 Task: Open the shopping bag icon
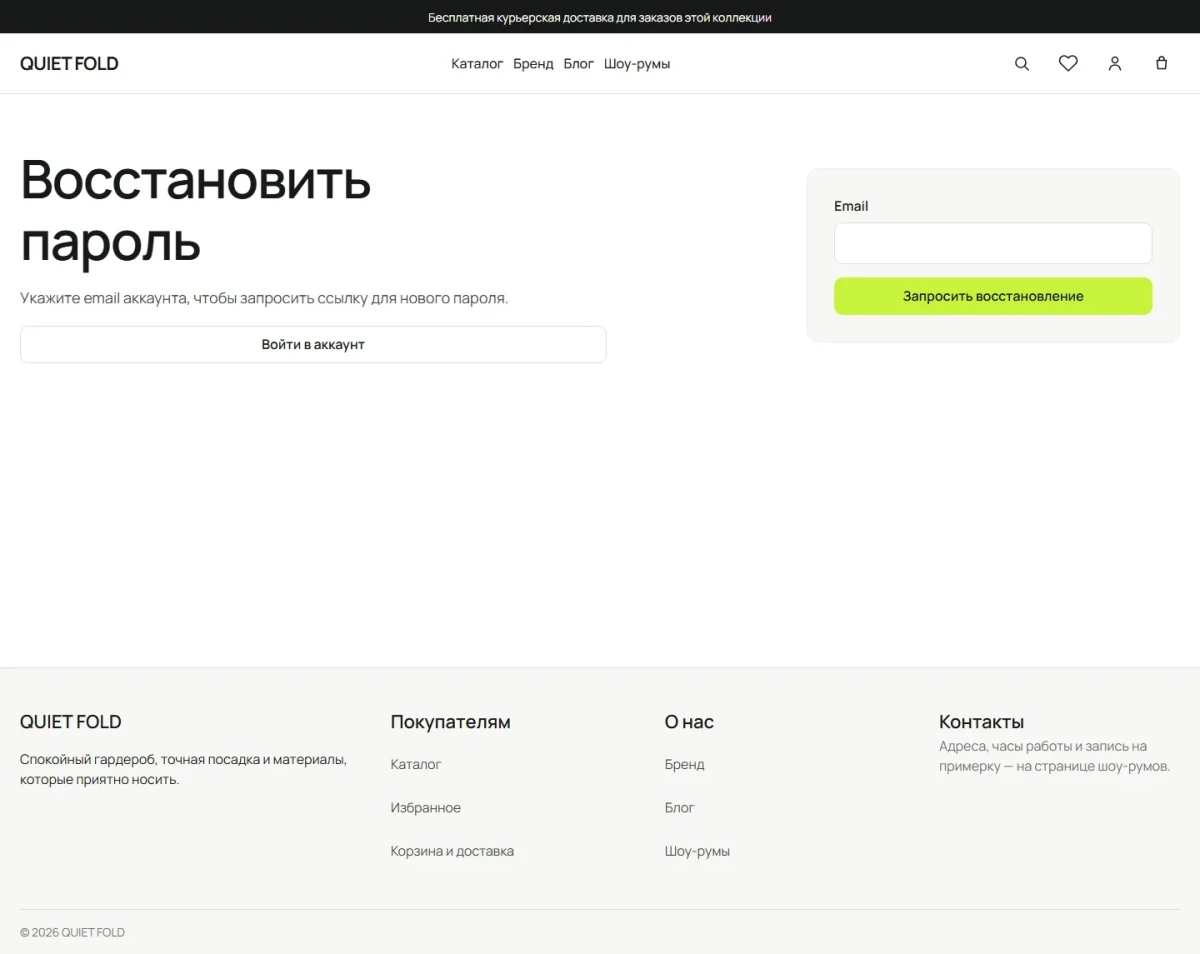tap(1161, 63)
